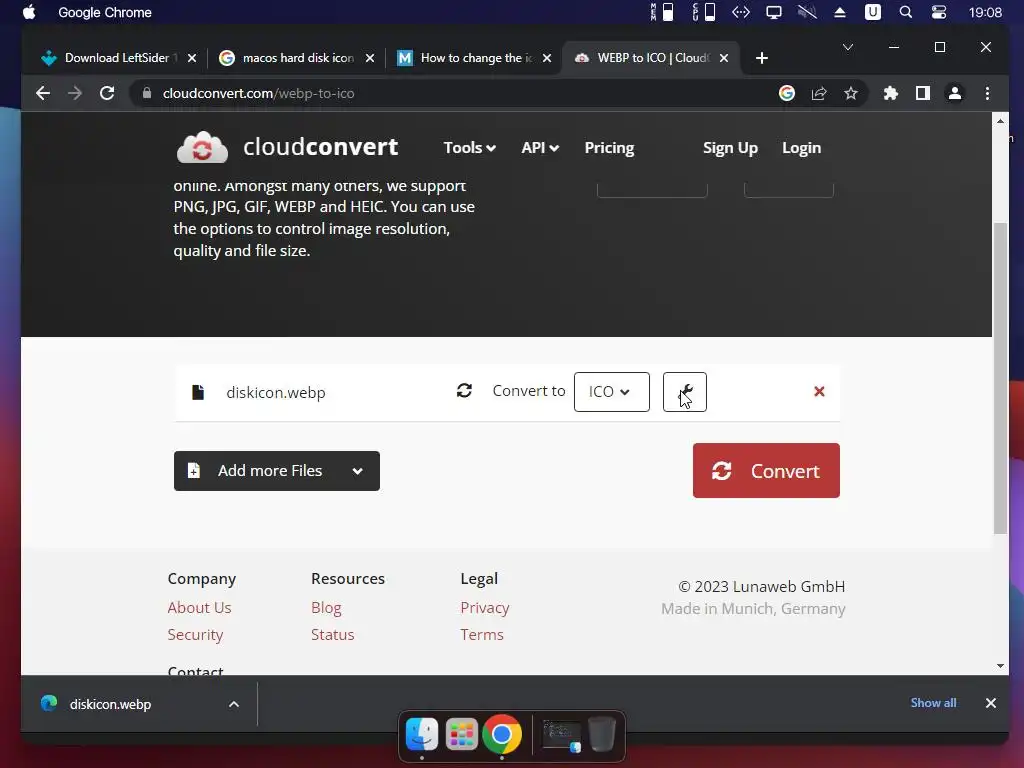Close the How to change tab

tap(547, 58)
